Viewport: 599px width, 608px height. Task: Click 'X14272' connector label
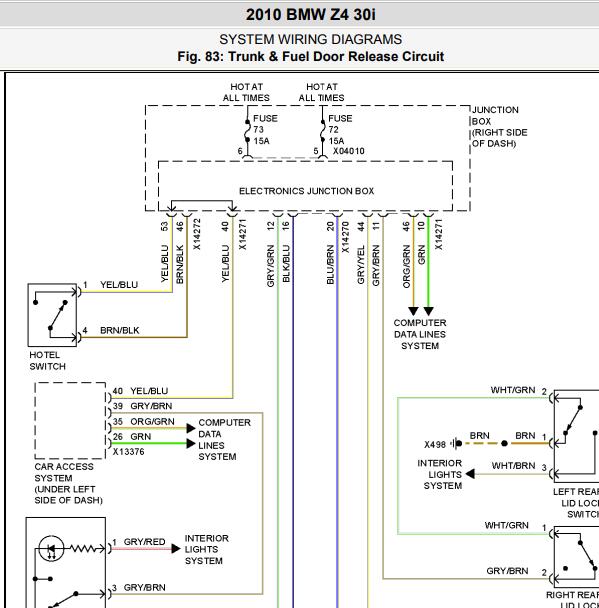(197, 234)
